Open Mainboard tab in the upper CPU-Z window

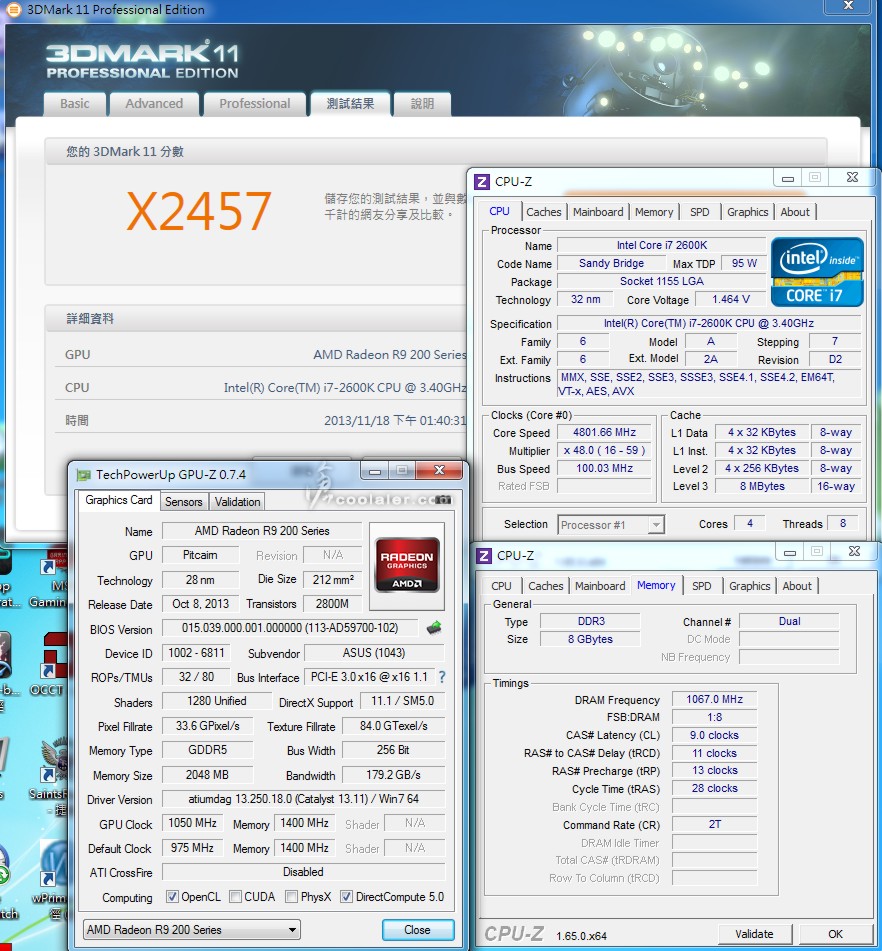coord(598,212)
